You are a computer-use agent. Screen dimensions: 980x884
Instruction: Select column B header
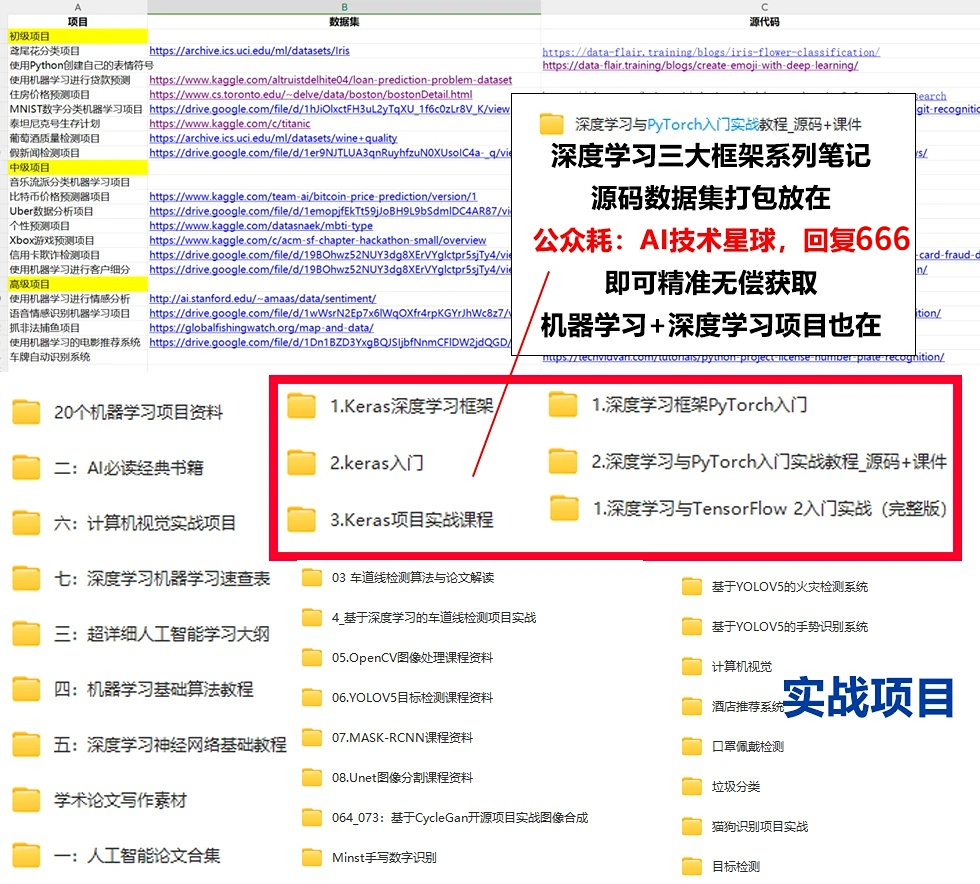(344, 7)
